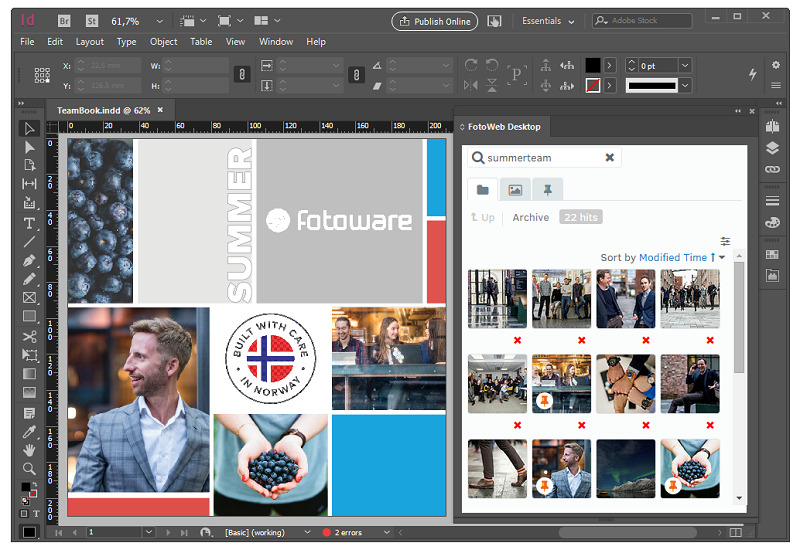Swap fill and stroke colors
The height and width of the screenshot is (553, 800).
coord(34,485)
